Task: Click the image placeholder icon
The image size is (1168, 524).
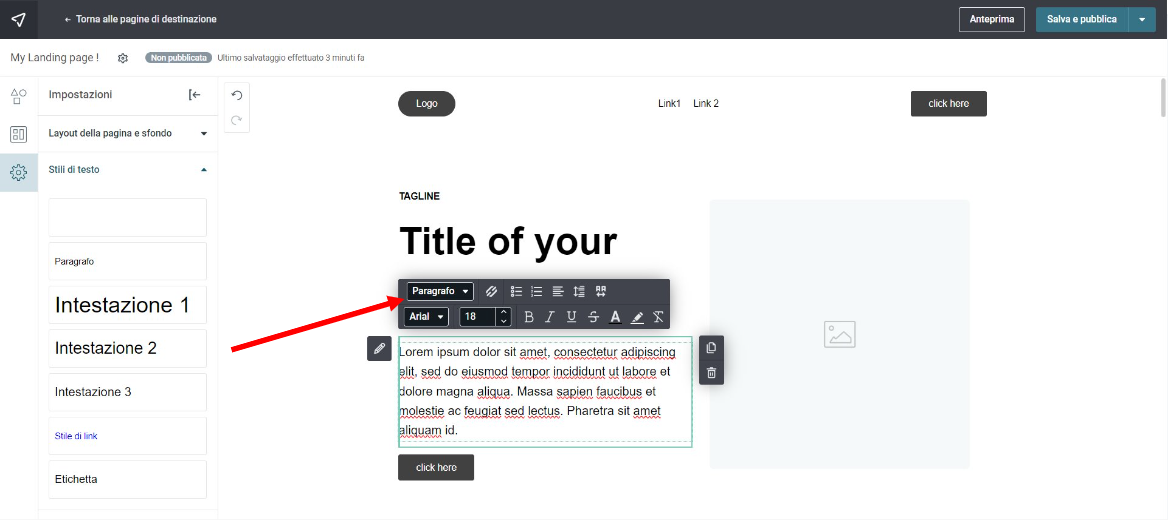Action: 840,334
